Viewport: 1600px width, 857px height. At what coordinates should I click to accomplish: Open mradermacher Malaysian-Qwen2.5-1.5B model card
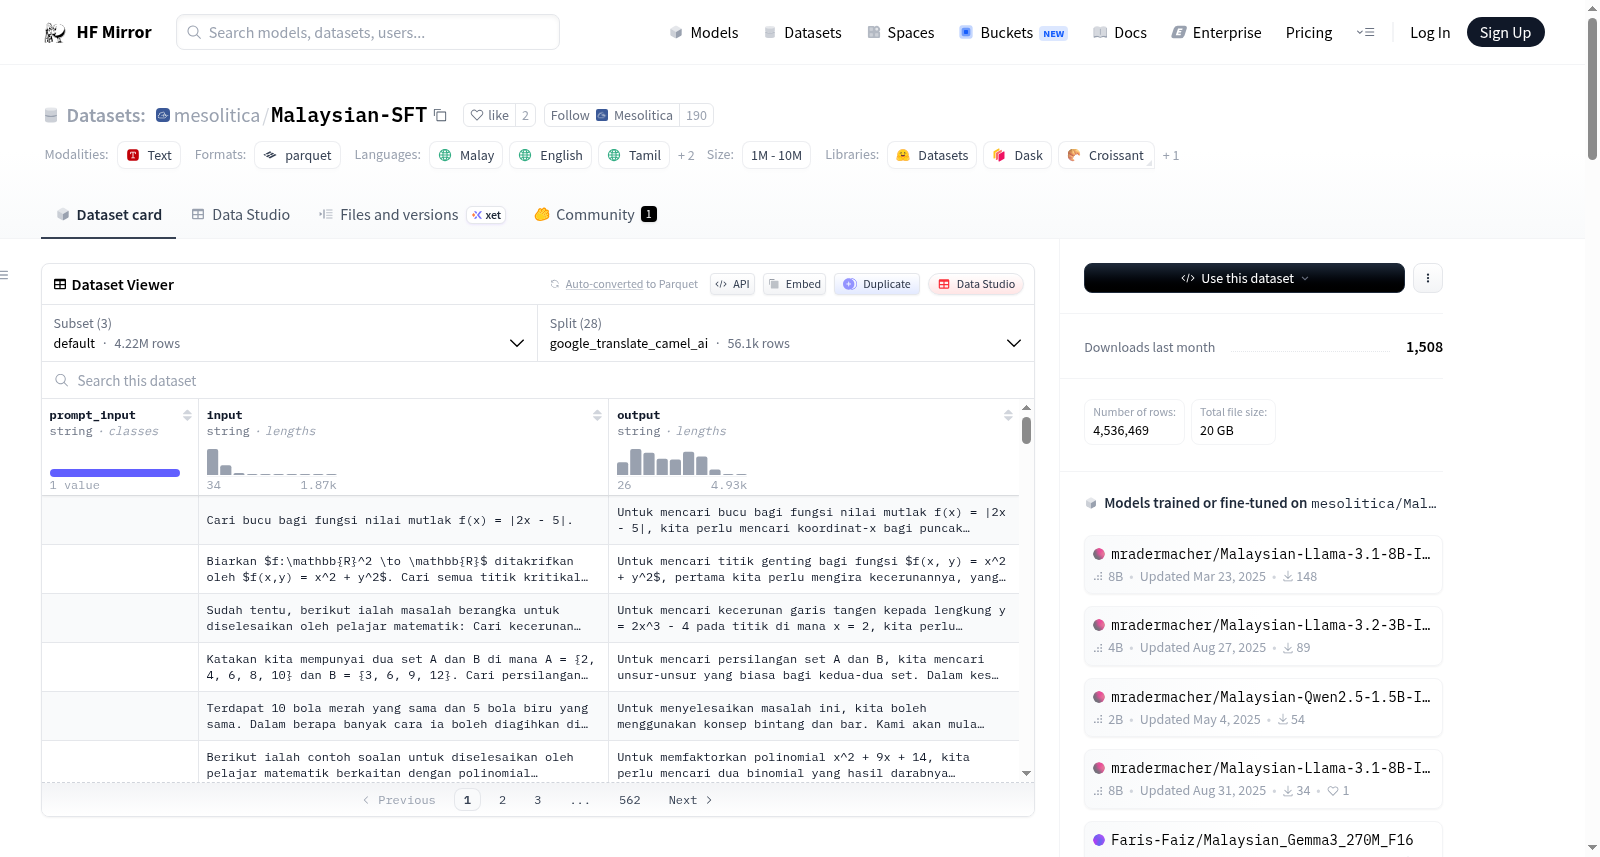click(x=1263, y=707)
